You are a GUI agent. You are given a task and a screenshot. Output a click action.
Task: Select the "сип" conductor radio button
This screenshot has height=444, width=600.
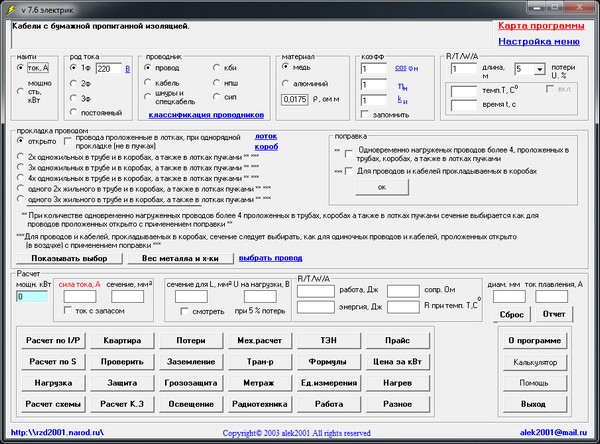click(217, 100)
